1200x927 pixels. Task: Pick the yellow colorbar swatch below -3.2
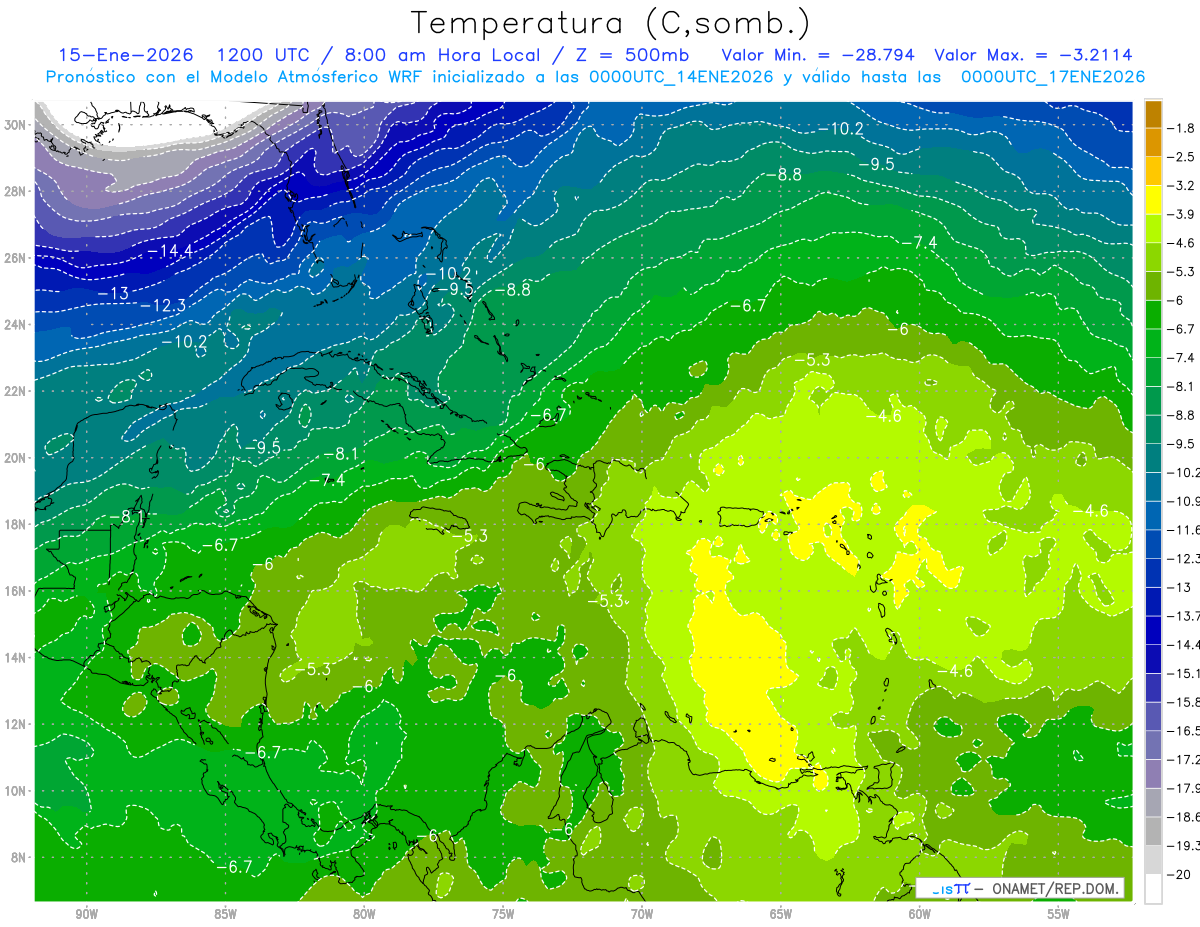(x=1153, y=200)
